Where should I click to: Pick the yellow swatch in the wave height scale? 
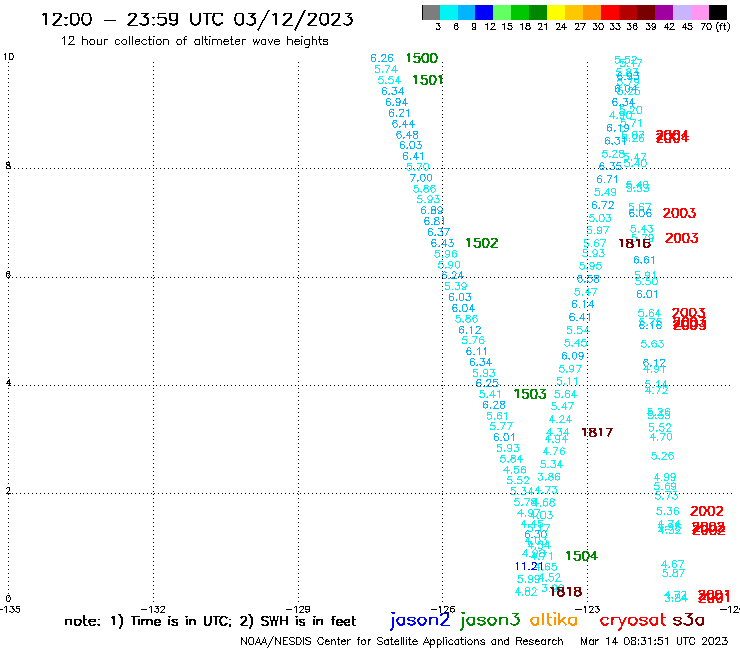tap(556, 12)
